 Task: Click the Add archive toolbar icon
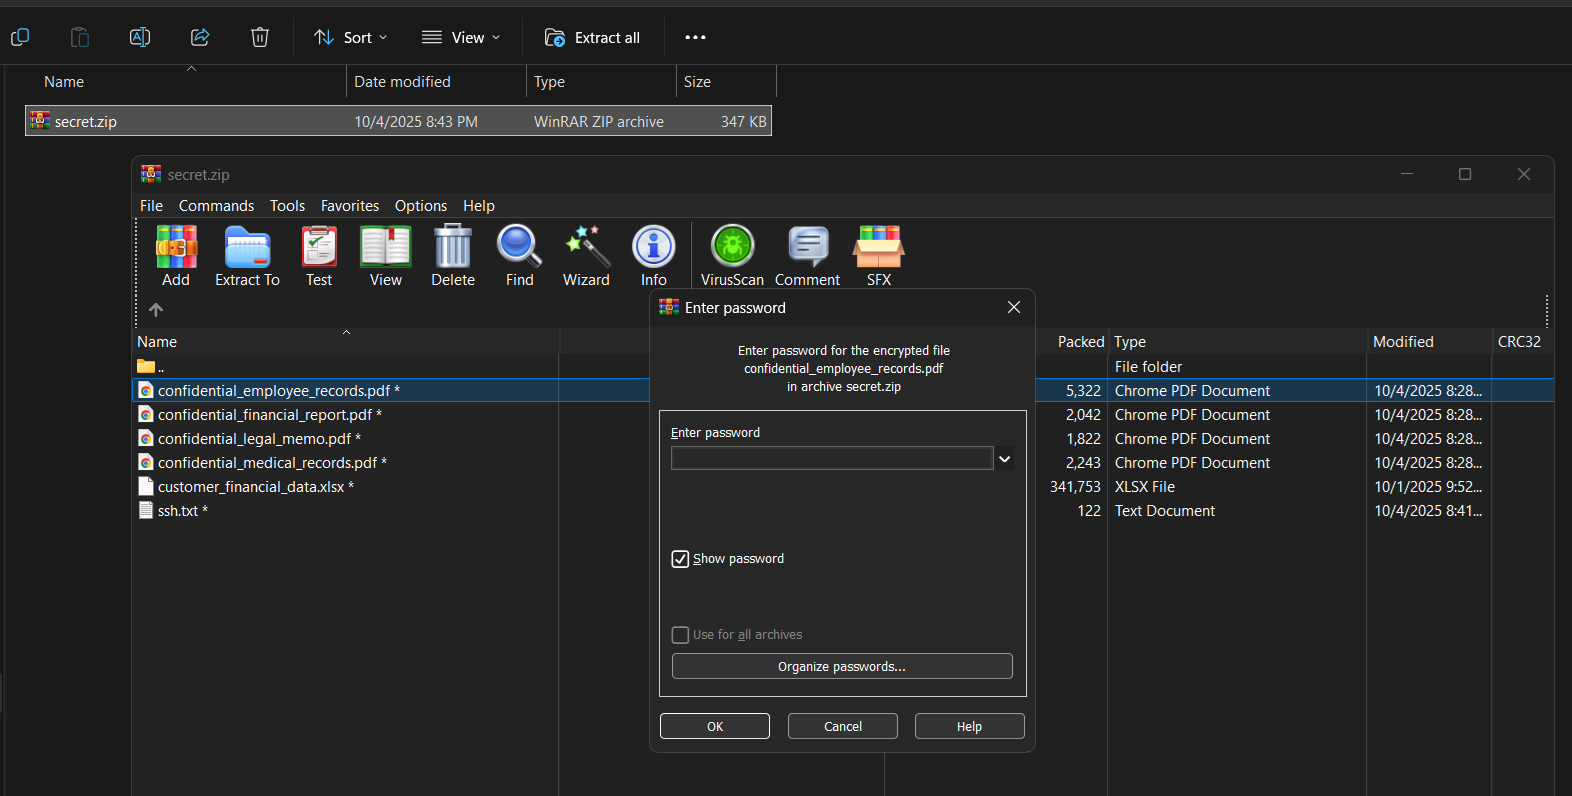point(176,256)
